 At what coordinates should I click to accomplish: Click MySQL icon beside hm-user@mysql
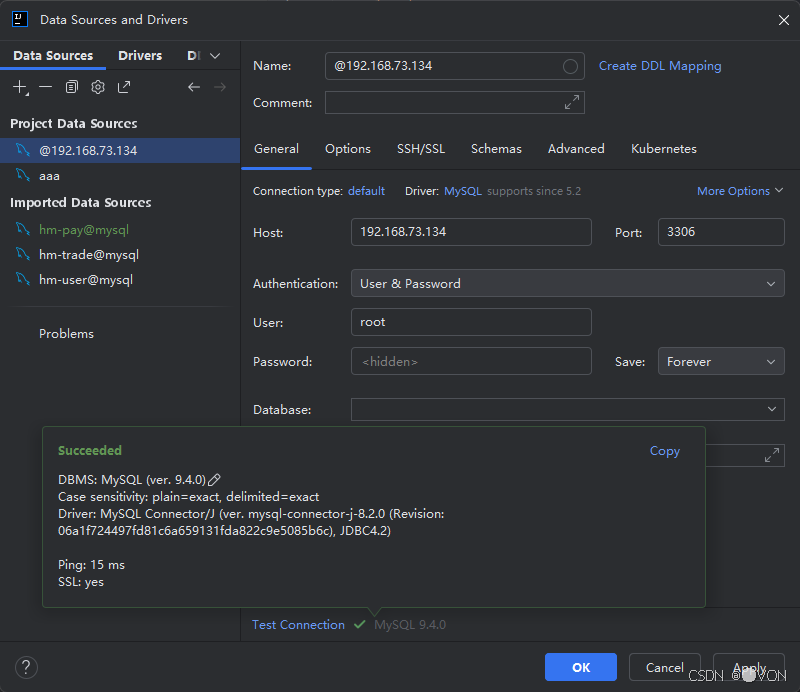(22, 279)
